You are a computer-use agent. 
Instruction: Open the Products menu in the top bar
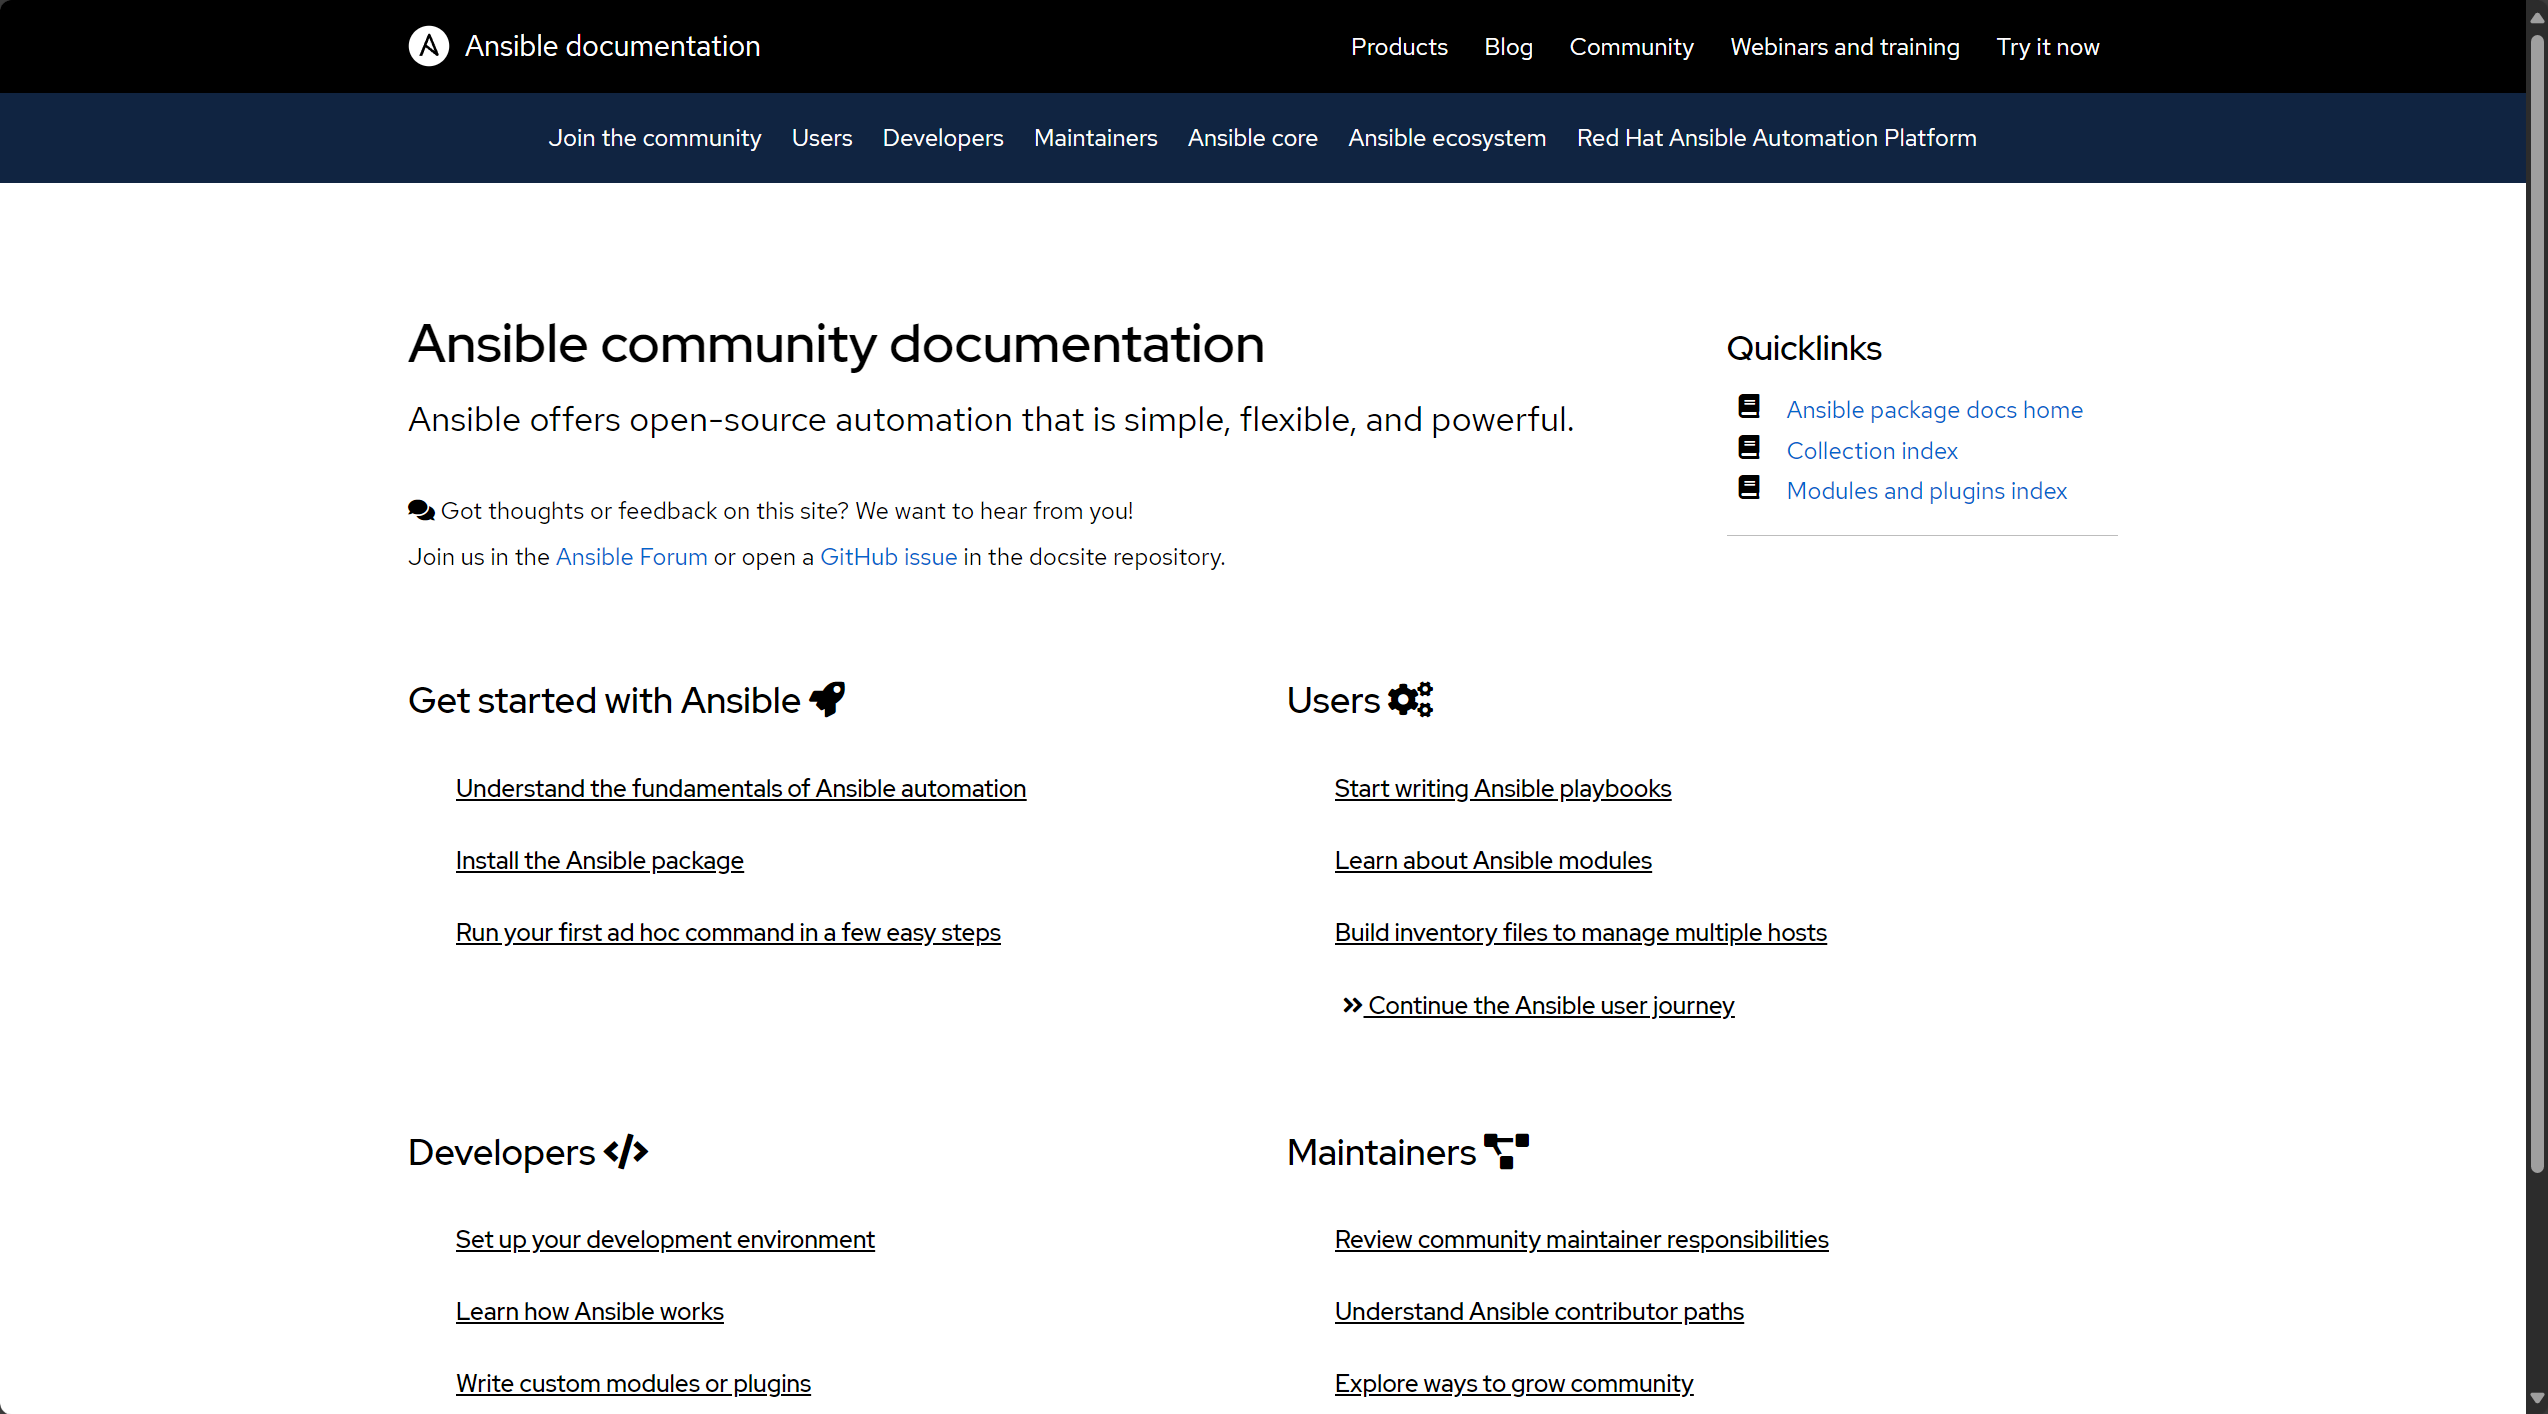click(x=1399, y=47)
